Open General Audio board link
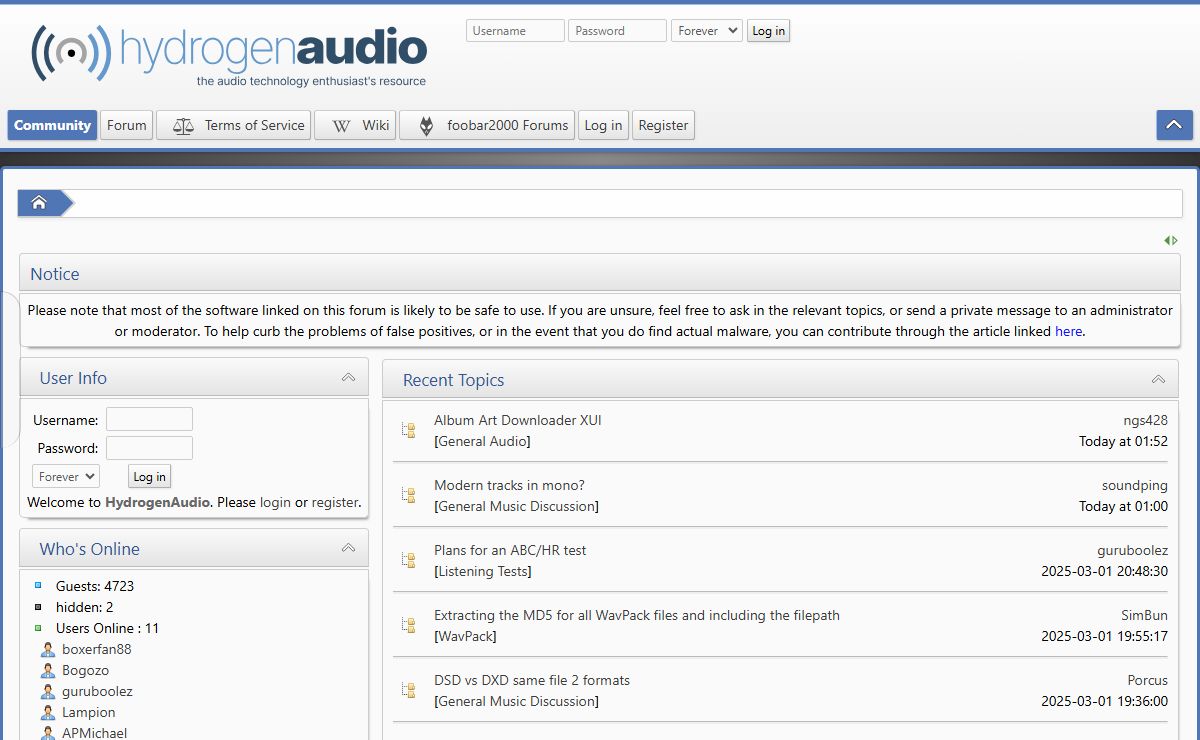The width and height of the screenshot is (1200, 740). click(482, 441)
